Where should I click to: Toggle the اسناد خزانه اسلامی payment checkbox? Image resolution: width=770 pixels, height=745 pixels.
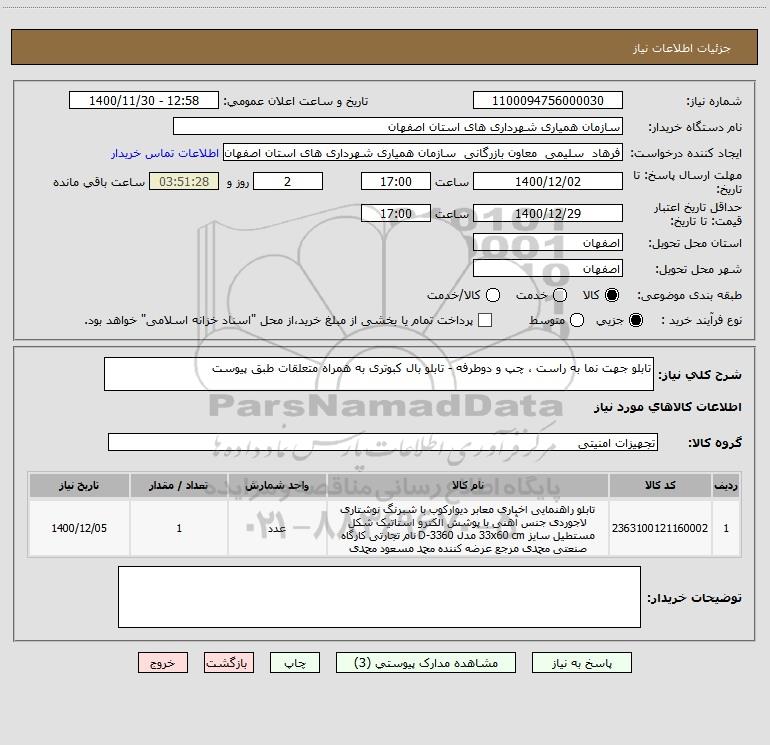(x=485, y=320)
